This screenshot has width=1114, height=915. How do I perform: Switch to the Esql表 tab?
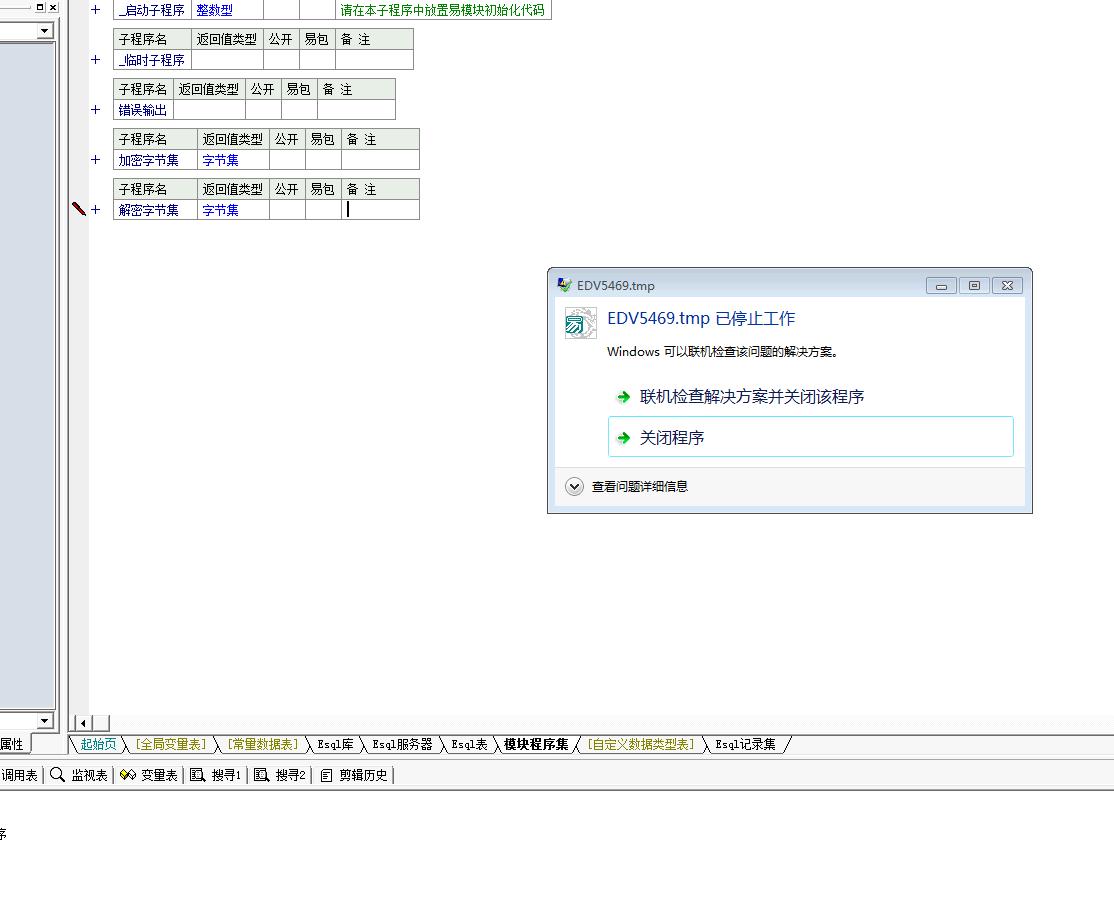coord(469,744)
